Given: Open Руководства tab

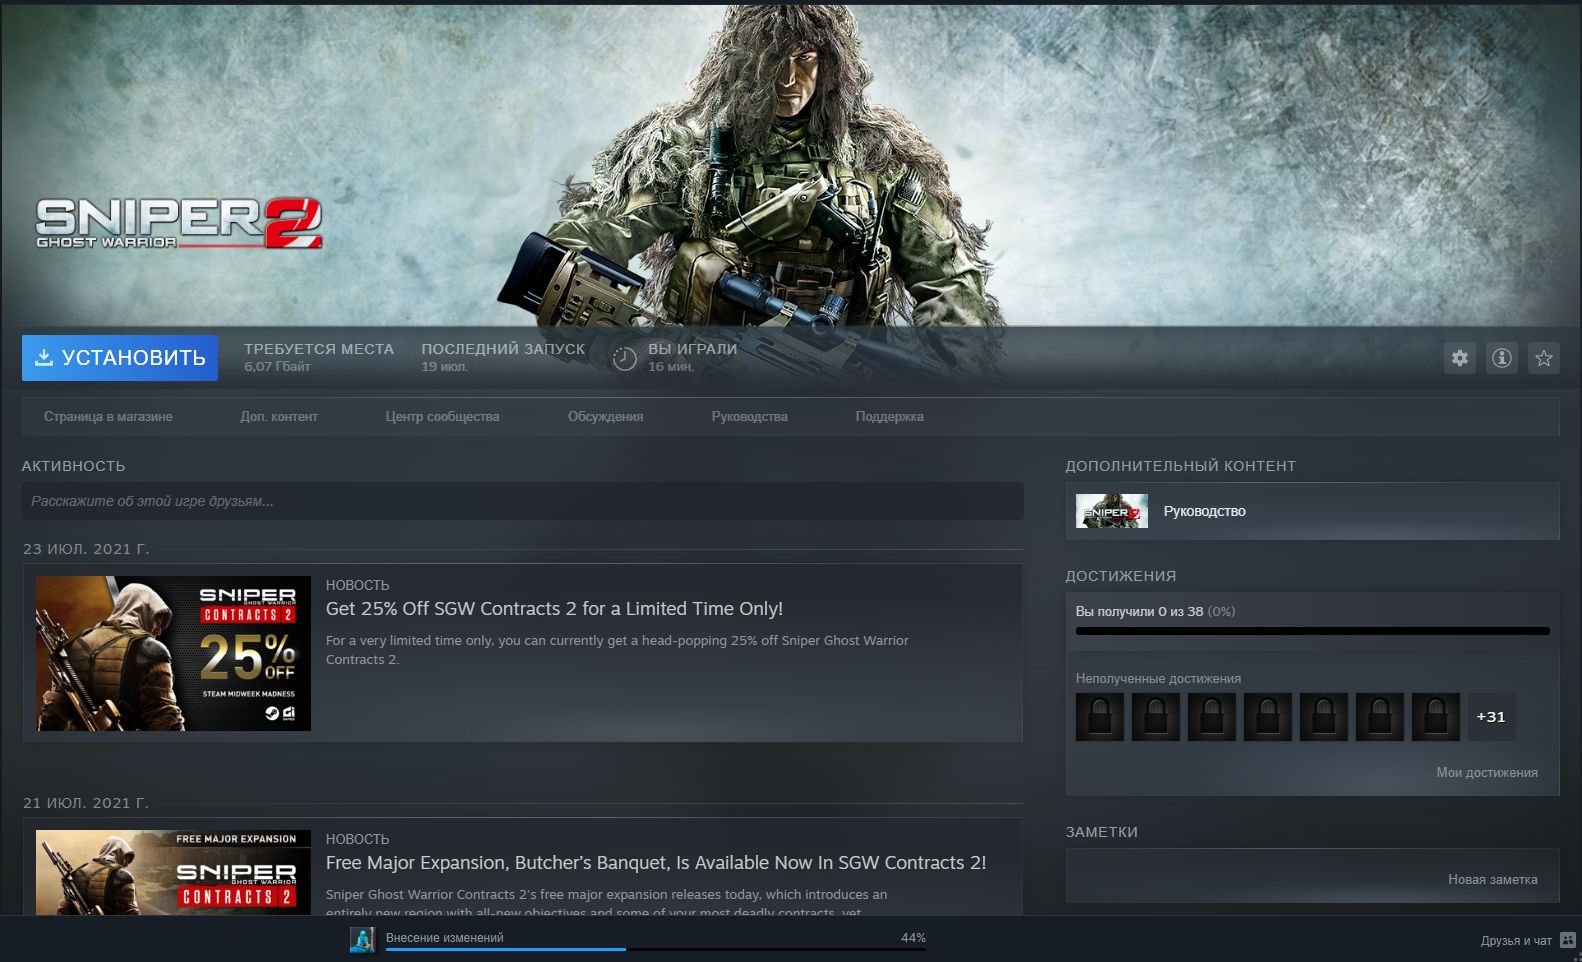Looking at the screenshot, I should click(750, 417).
